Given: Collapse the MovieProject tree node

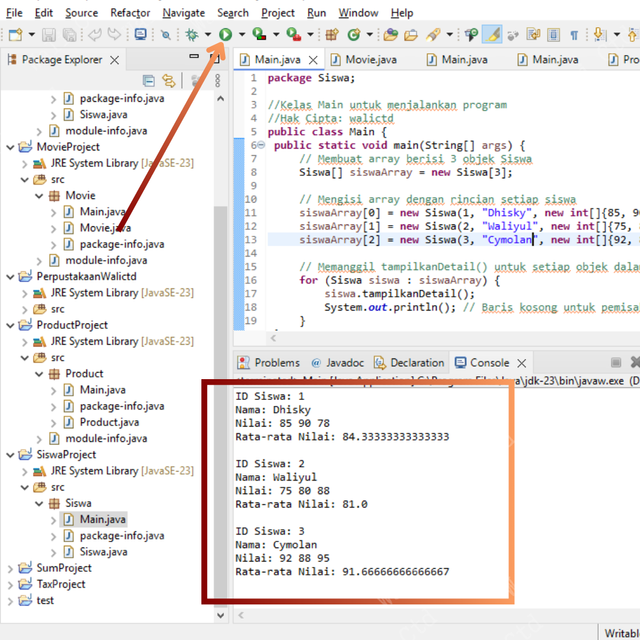Looking at the screenshot, I should [x=11, y=147].
